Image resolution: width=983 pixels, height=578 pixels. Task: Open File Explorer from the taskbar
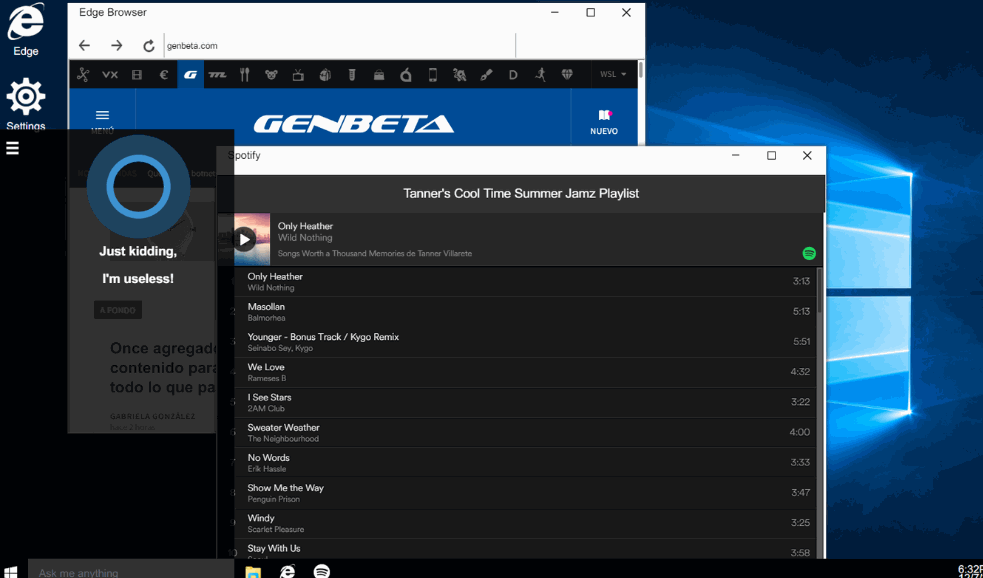(253, 572)
